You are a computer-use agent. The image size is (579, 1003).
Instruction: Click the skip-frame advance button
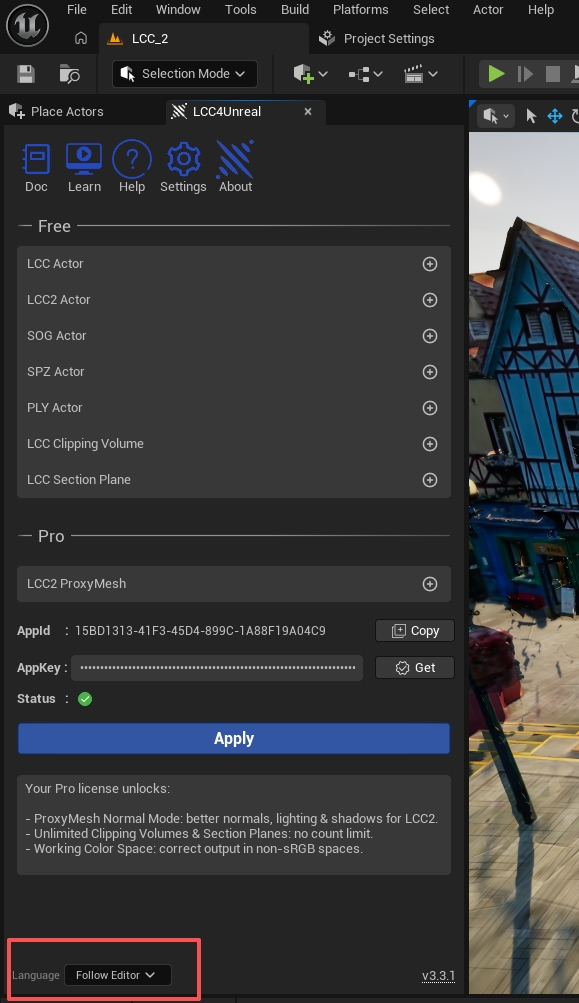click(x=525, y=74)
